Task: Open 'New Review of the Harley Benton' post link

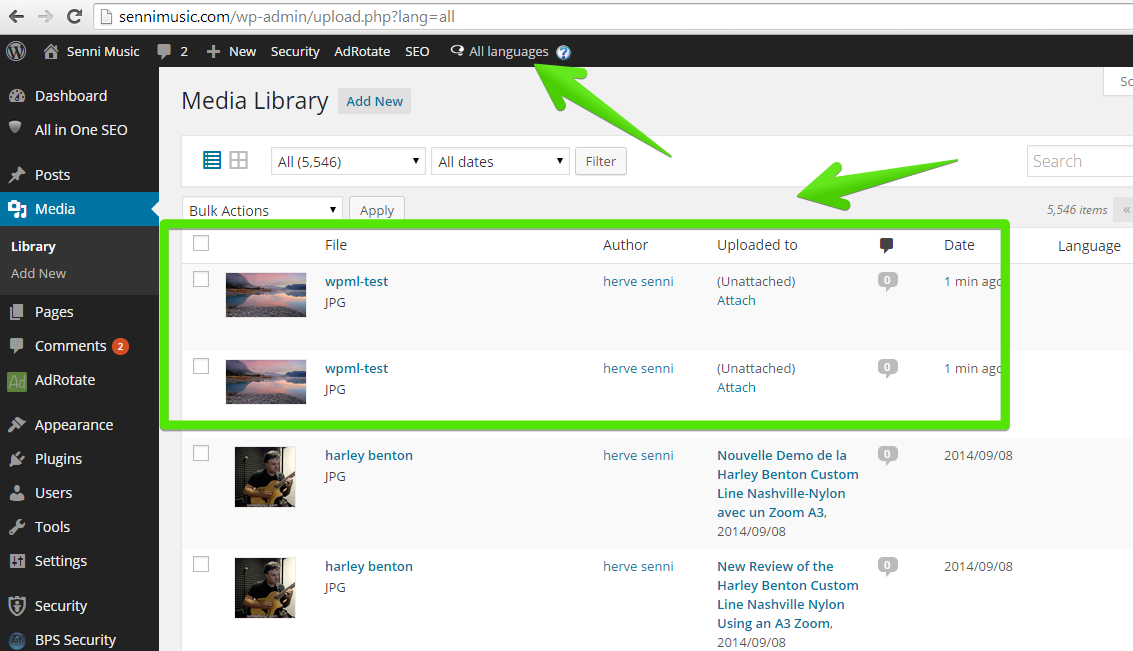Action: click(788, 595)
